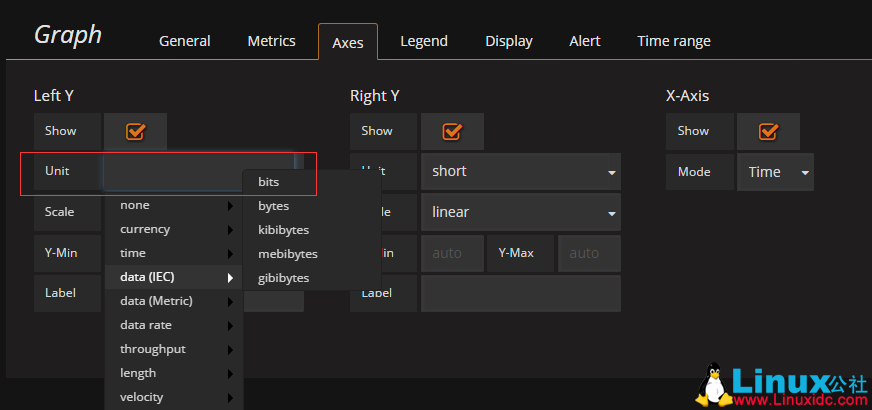The height and width of the screenshot is (410, 872).
Task: Toggle the Right Y Show checkbox
Action: [x=452, y=131]
